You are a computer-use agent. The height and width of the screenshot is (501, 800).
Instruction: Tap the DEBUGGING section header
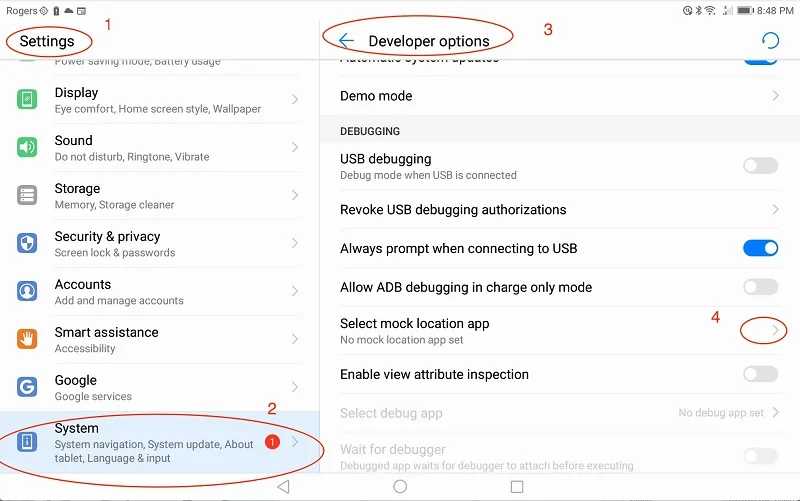point(370,131)
